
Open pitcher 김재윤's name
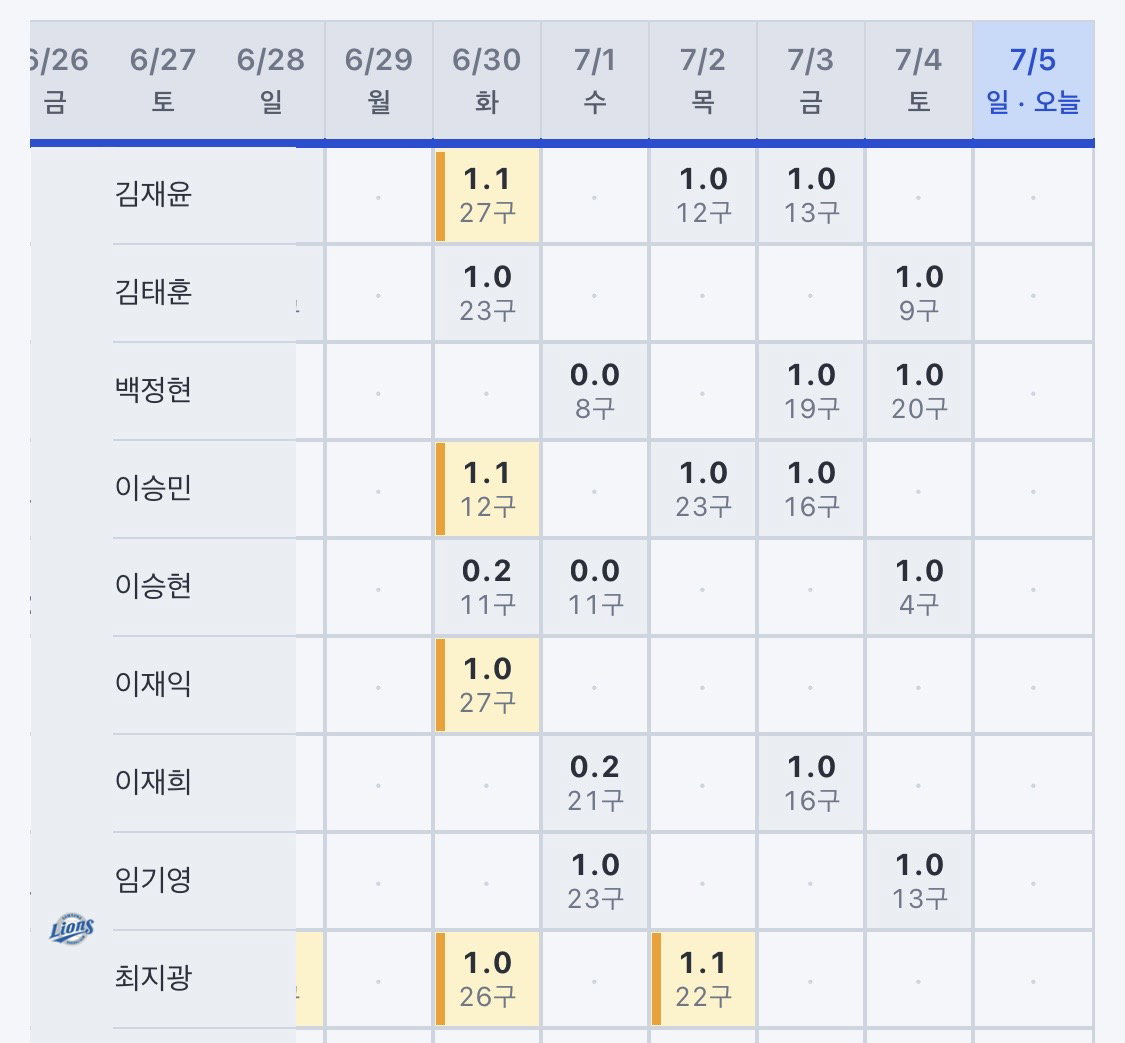[x=154, y=194]
